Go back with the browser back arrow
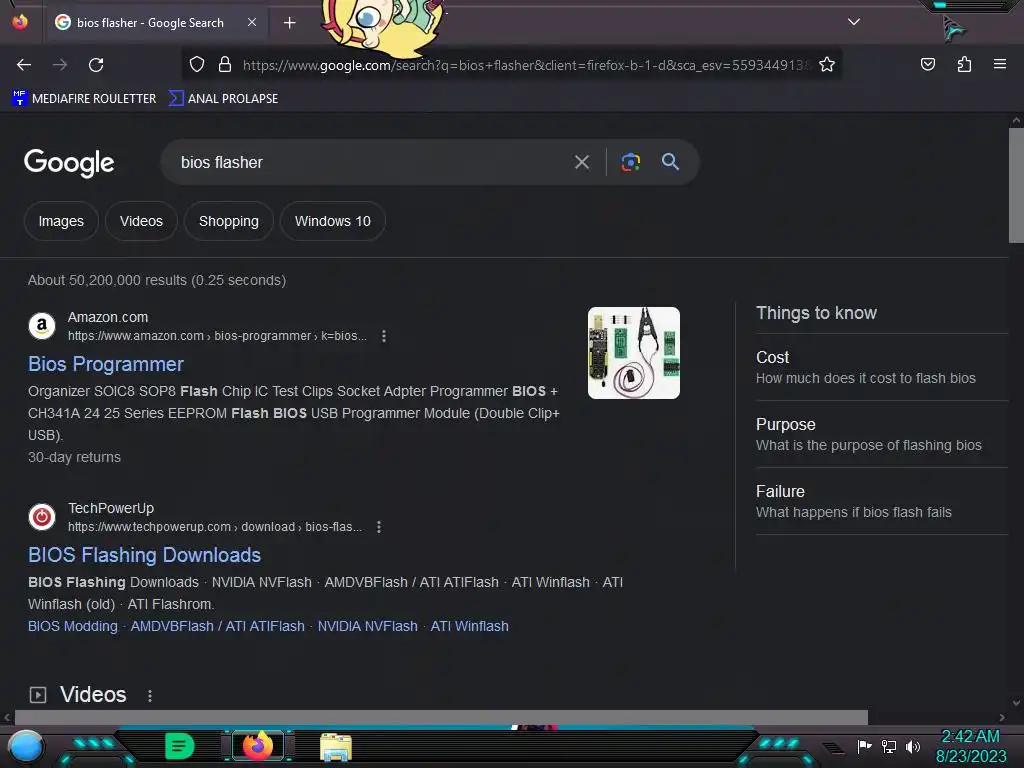Viewport: 1024px width, 768px height. pos(24,65)
